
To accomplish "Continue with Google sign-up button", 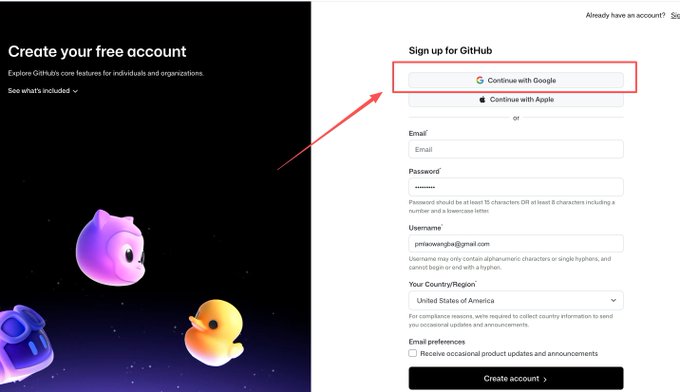I will coord(516,80).
